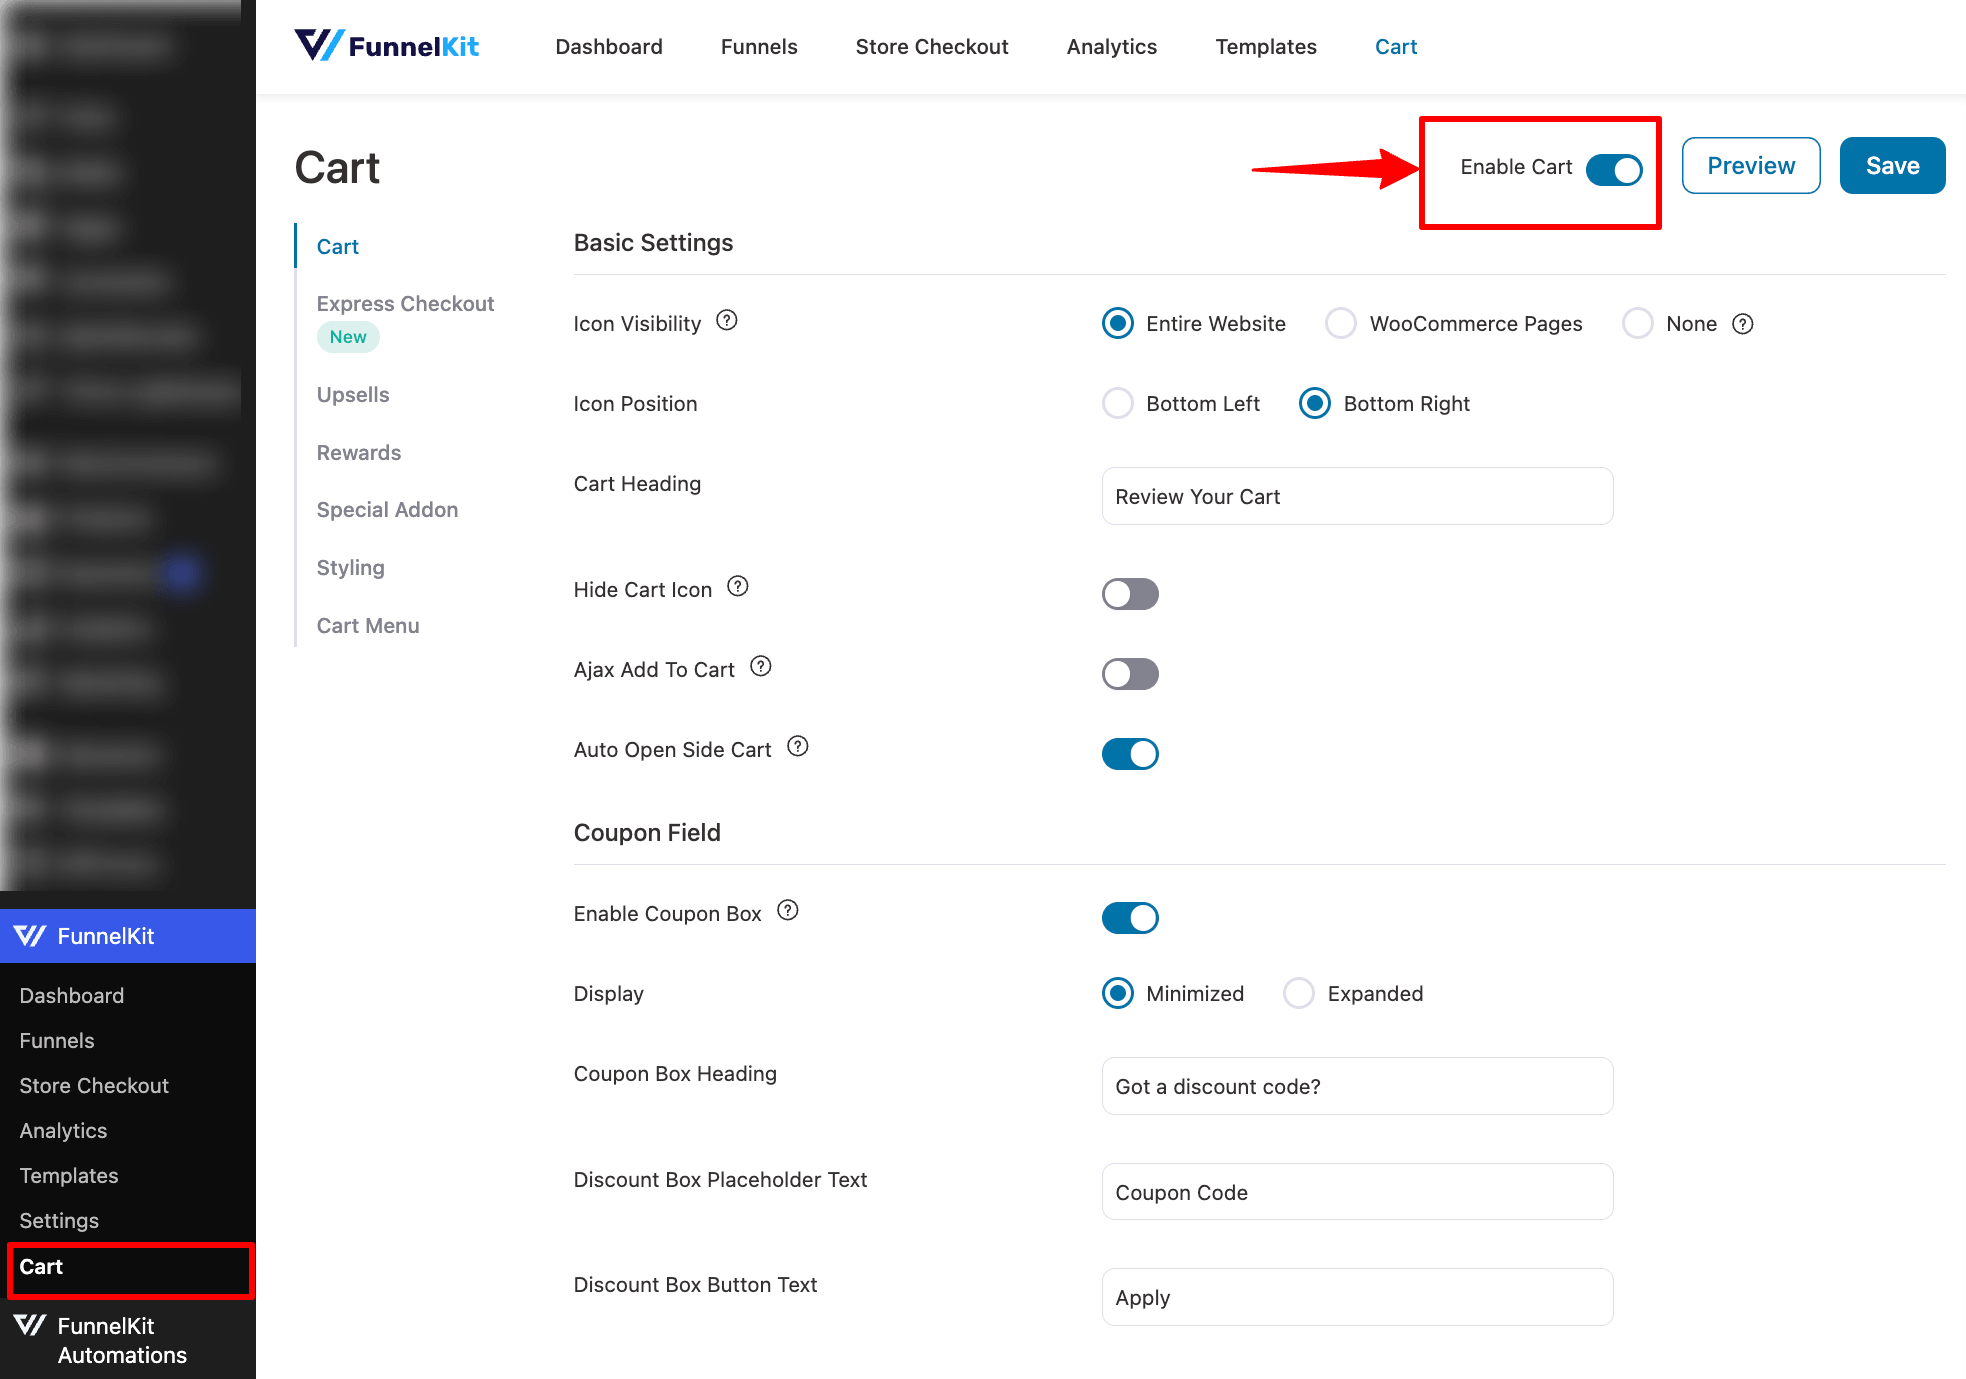Toggle Auto Open Side Cart switch
Viewport: 1966px width, 1379px height.
(x=1130, y=754)
